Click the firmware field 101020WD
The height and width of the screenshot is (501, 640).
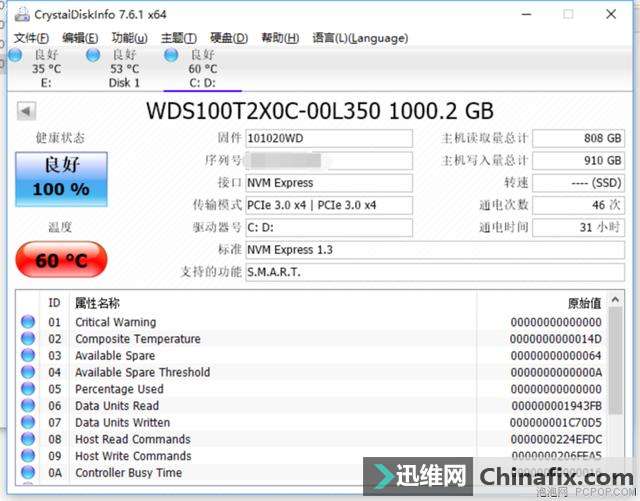329,138
